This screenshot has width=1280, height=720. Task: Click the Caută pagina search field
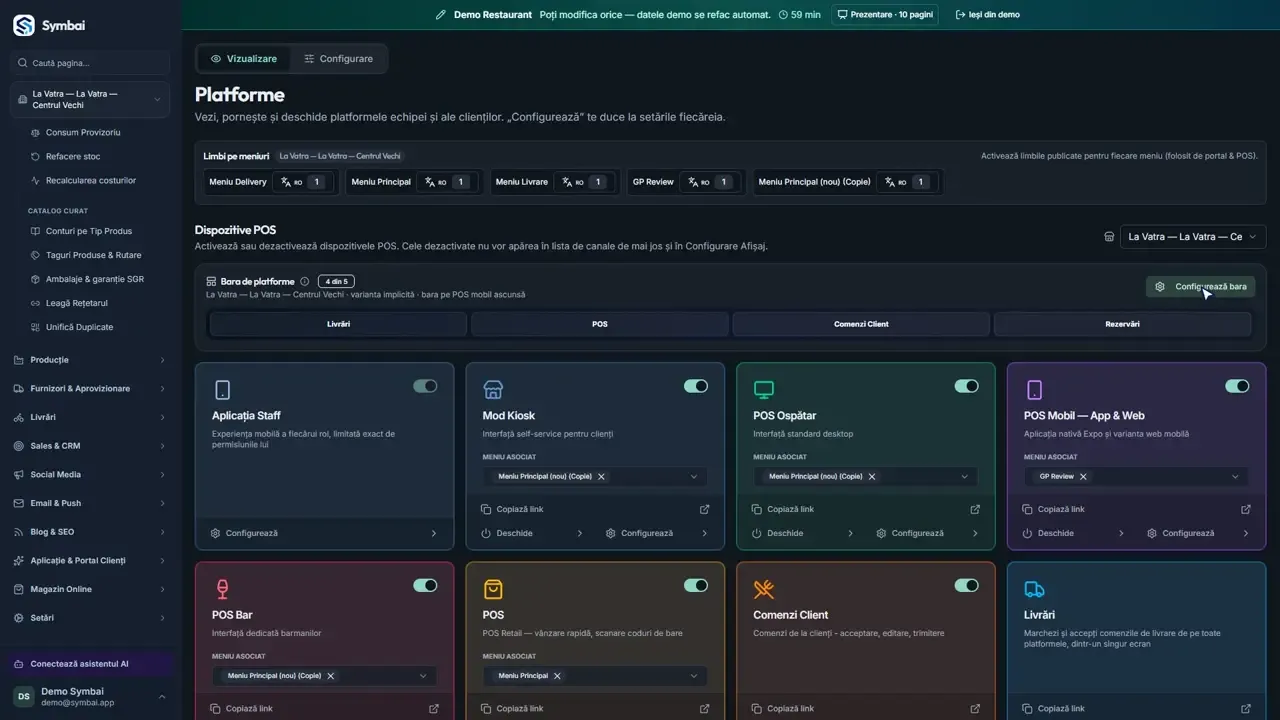pos(90,63)
